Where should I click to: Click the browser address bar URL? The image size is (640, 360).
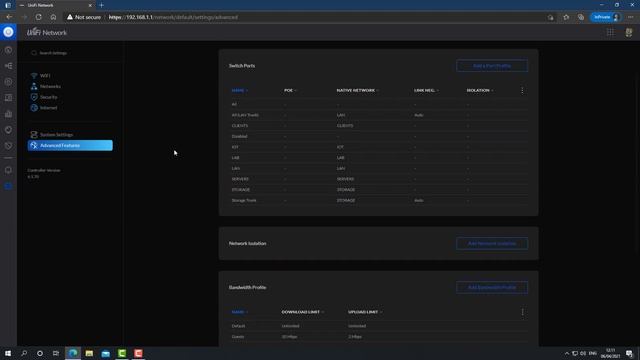pyautogui.click(x=173, y=17)
